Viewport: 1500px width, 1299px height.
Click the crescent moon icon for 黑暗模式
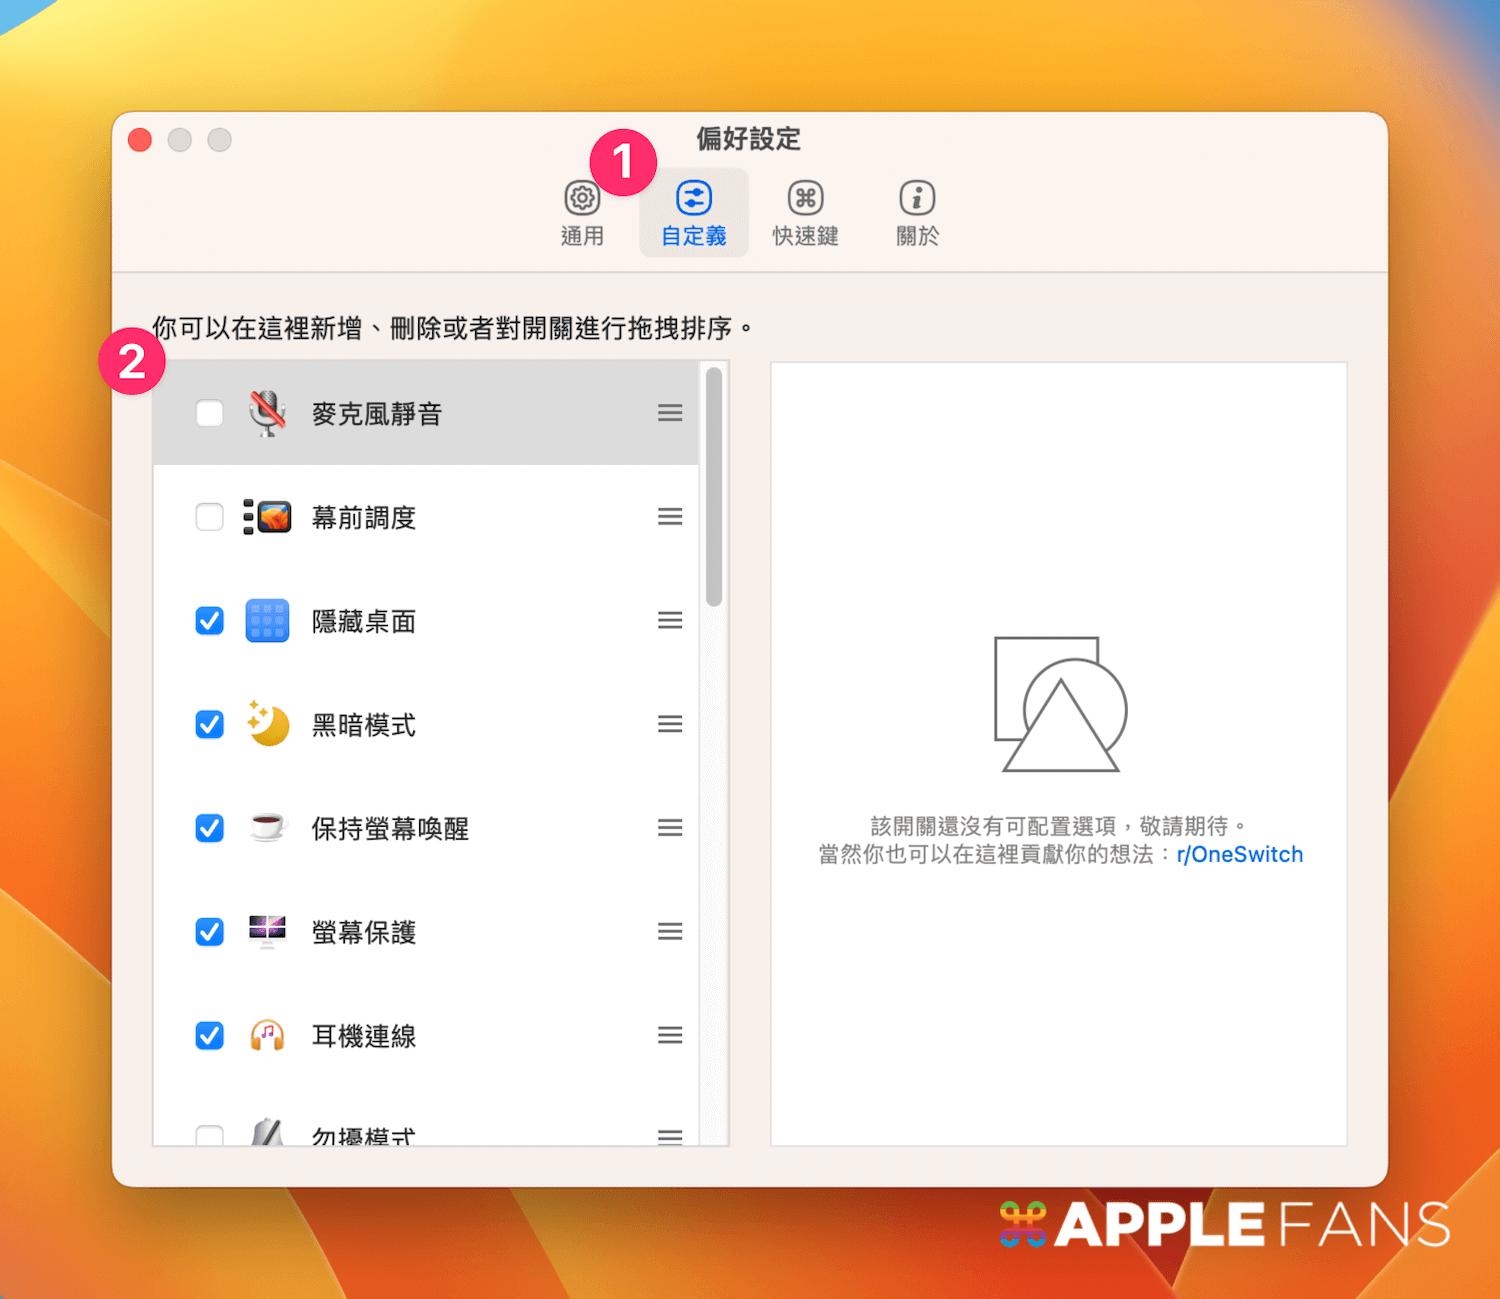tap(266, 725)
